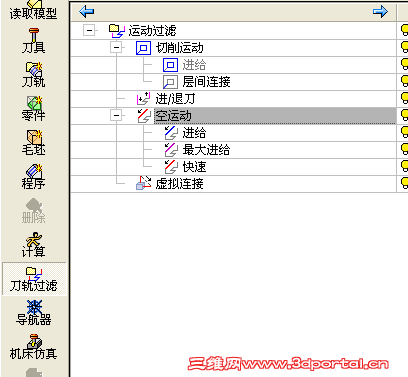
Task: Click the blue left arrow in header
Action: [87, 12]
